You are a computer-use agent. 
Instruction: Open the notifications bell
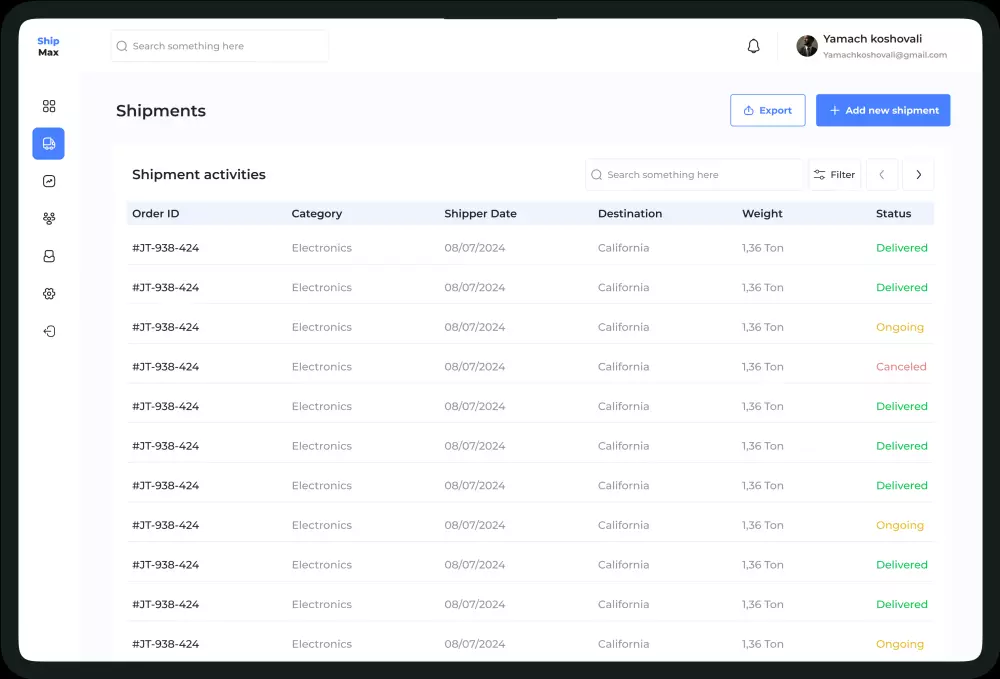(754, 46)
